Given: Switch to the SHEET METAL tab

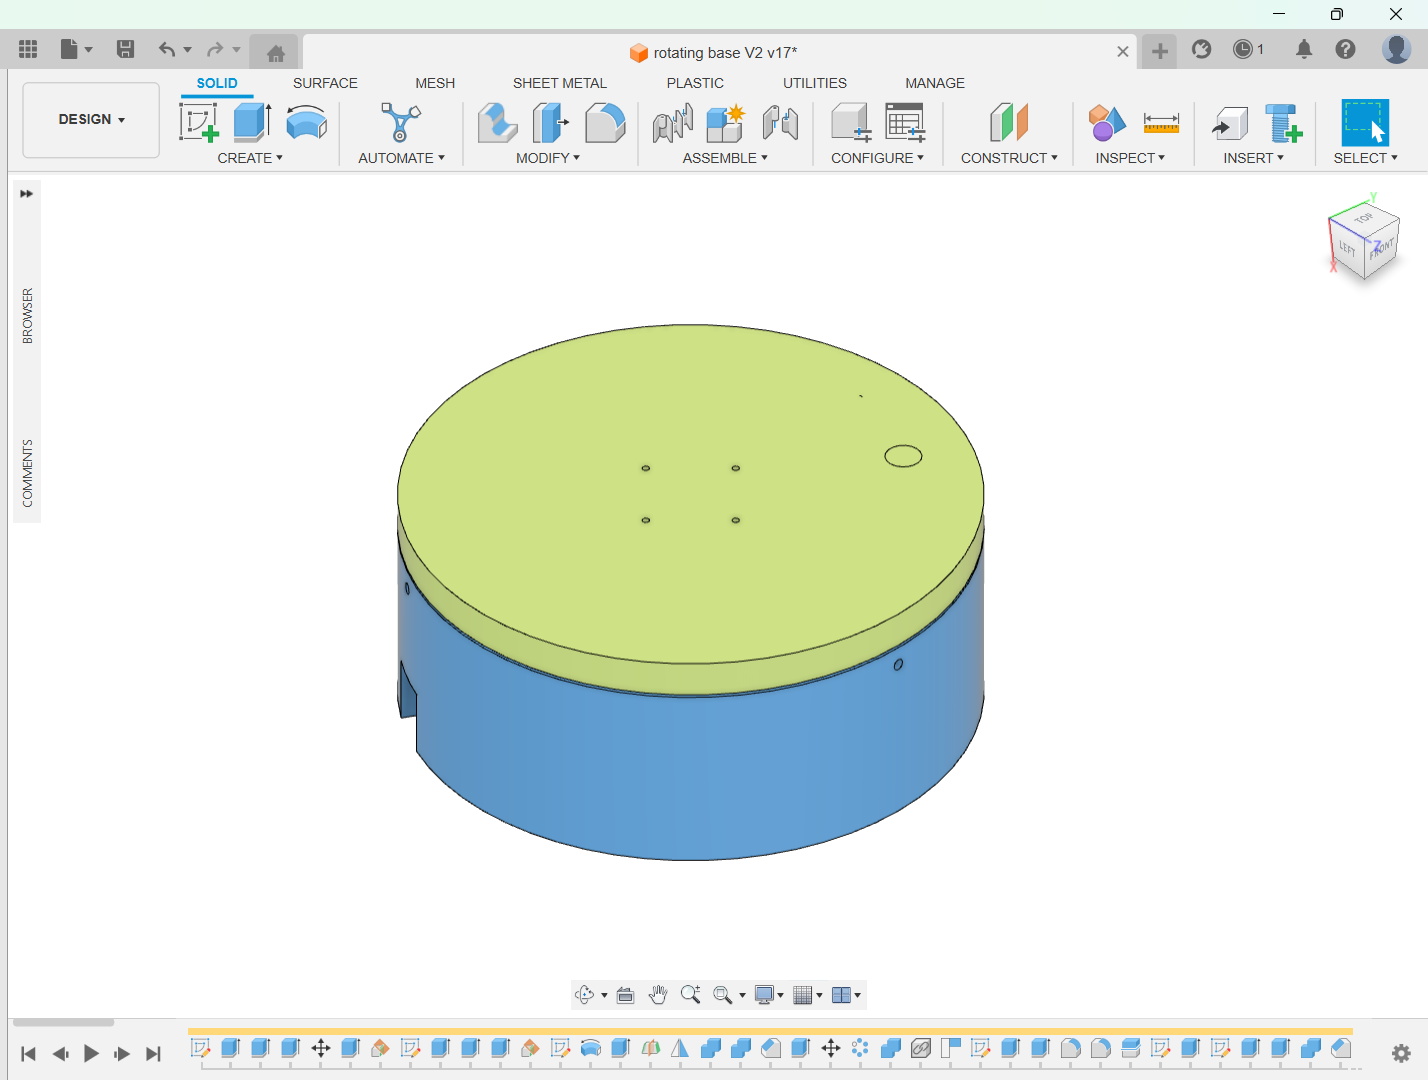Looking at the screenshot, I should (559, 83).
